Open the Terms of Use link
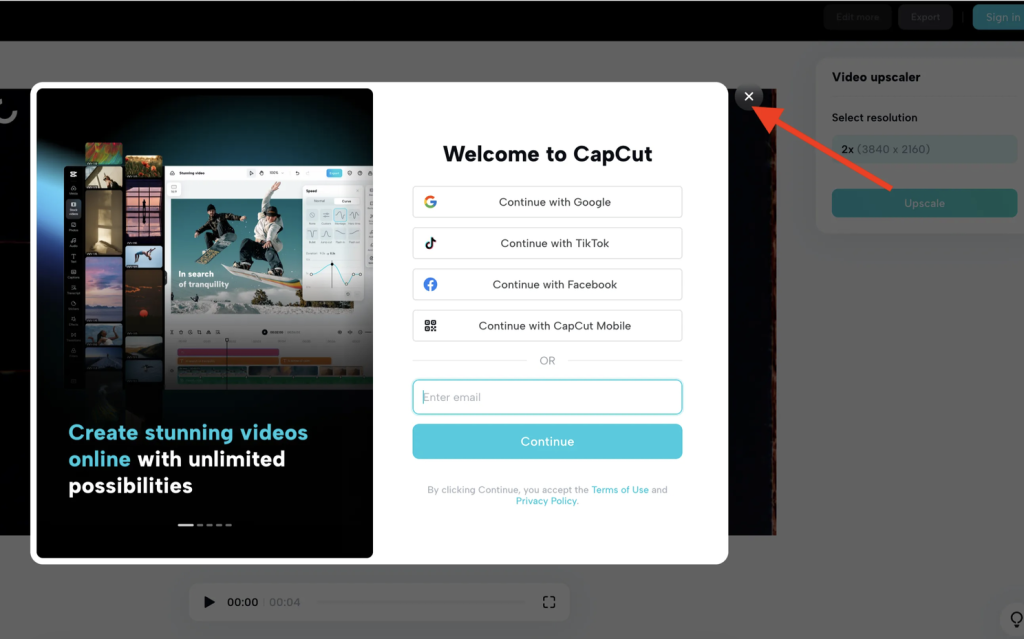The image size is (1024, 639). (620, 490)
